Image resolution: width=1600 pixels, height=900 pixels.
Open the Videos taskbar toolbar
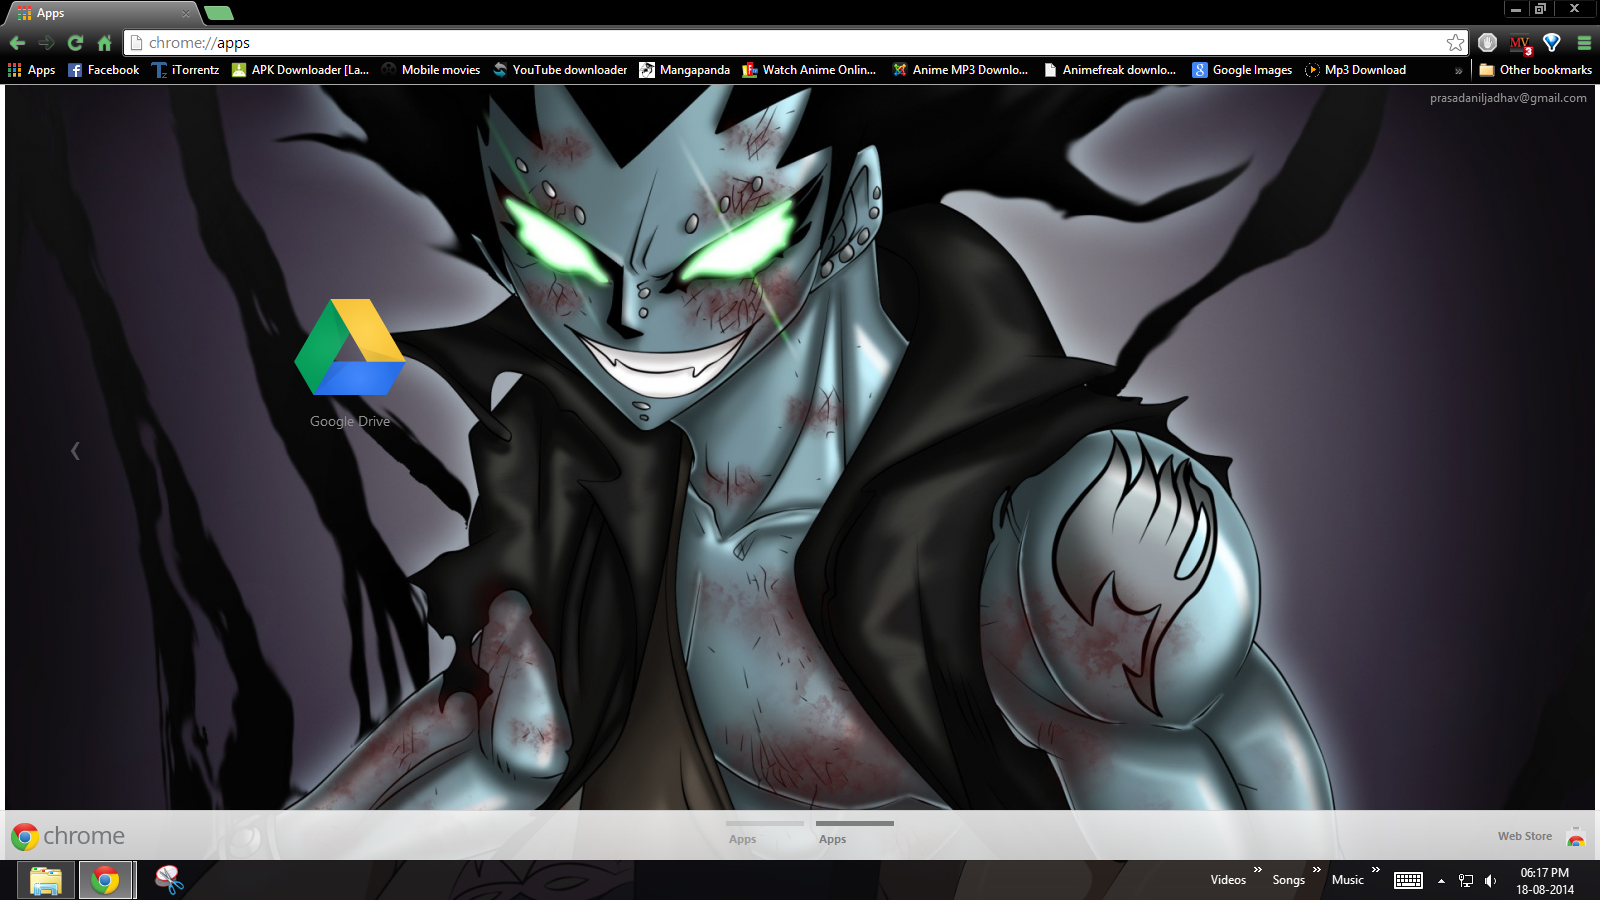pos(1228,880)
